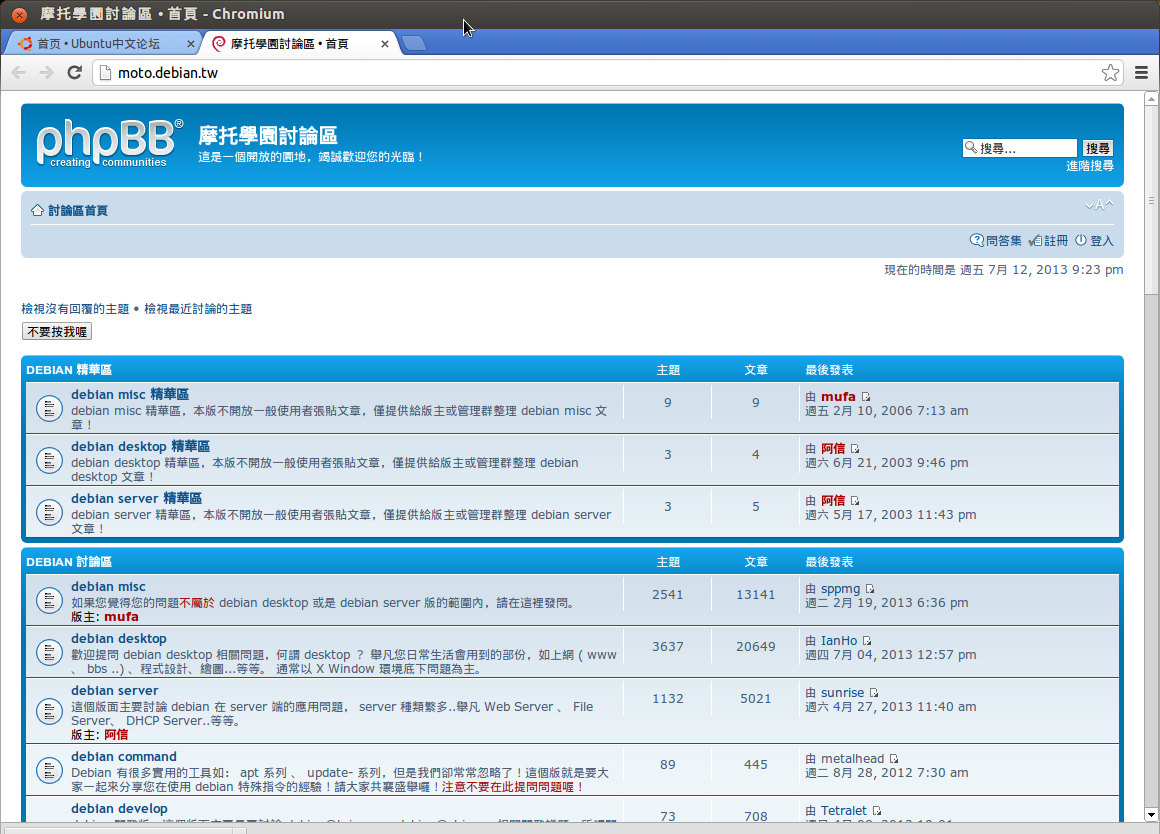Click the 不要按我喔 button

[x=57, y=332]
